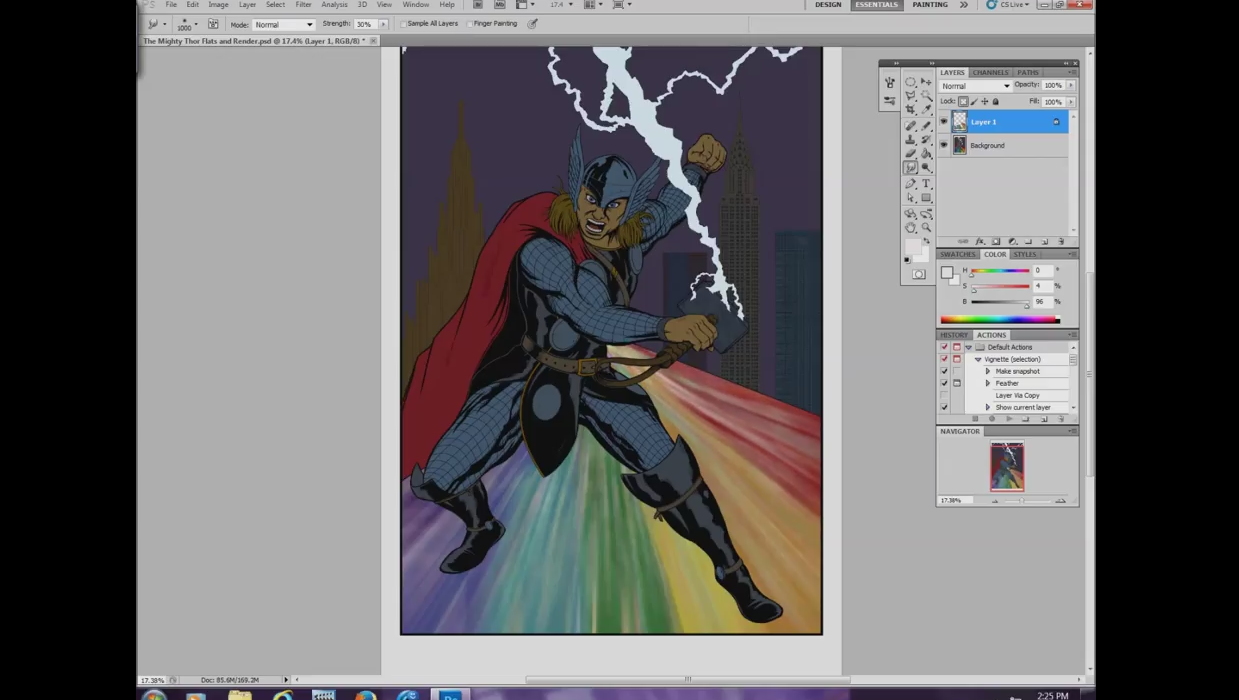This screenshot has width=1239, height=700.
Task: Click the Paint Bucket tool
Action: click(x=926, y=154)
